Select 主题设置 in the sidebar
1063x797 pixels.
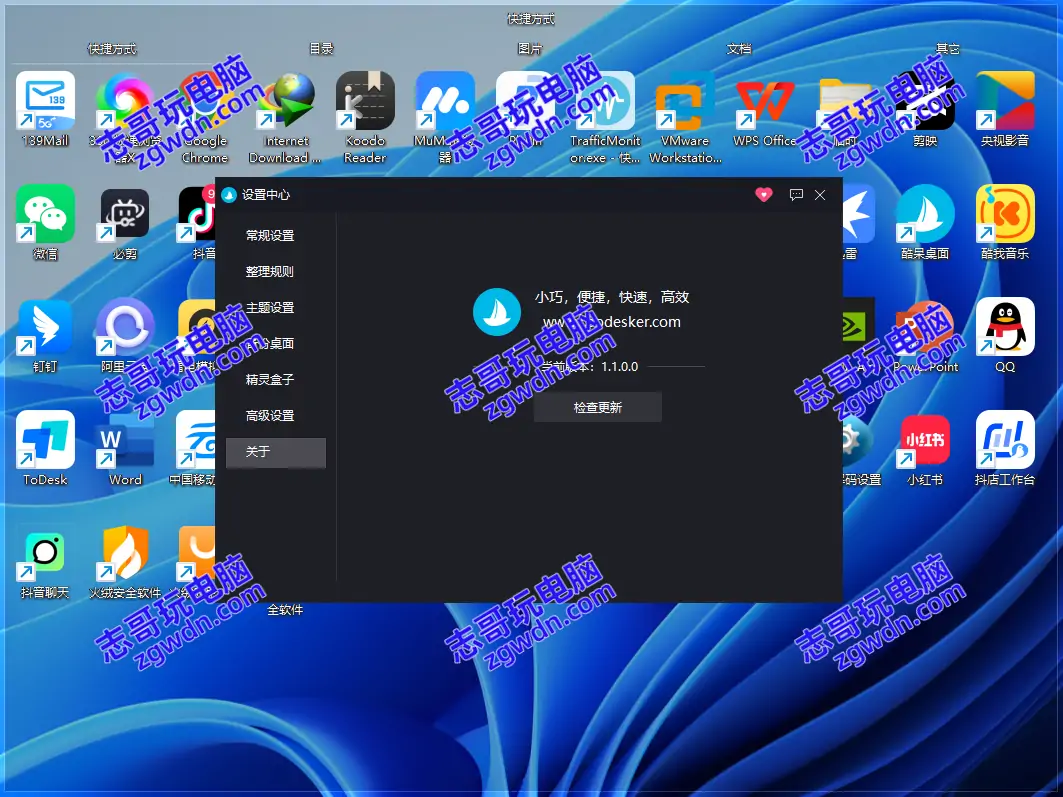pos(270,308)
